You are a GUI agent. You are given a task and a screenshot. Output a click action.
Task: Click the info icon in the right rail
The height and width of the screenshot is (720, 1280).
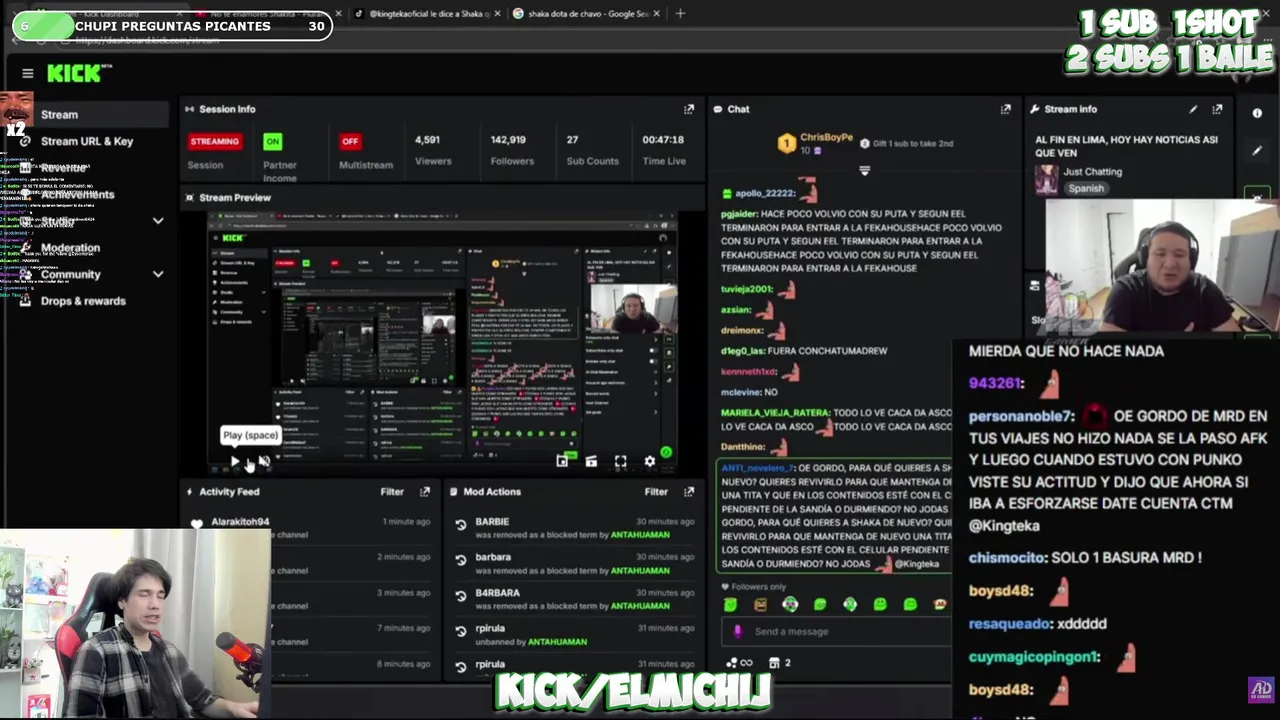(x=1257, y=113)
